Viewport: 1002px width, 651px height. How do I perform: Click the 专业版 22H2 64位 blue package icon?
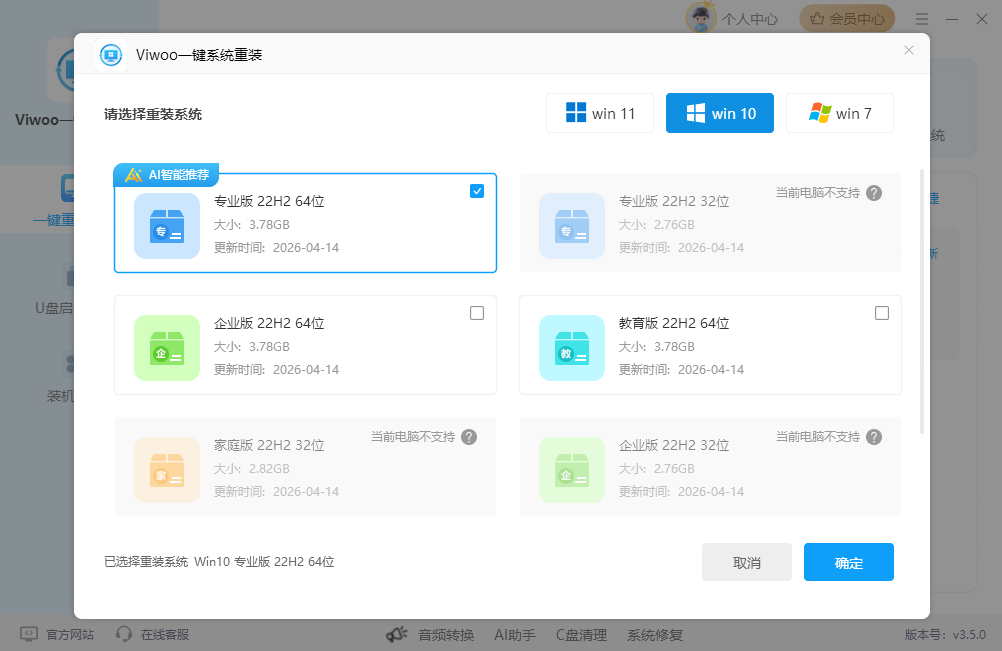pyautogui.click(x=167, y=226)
